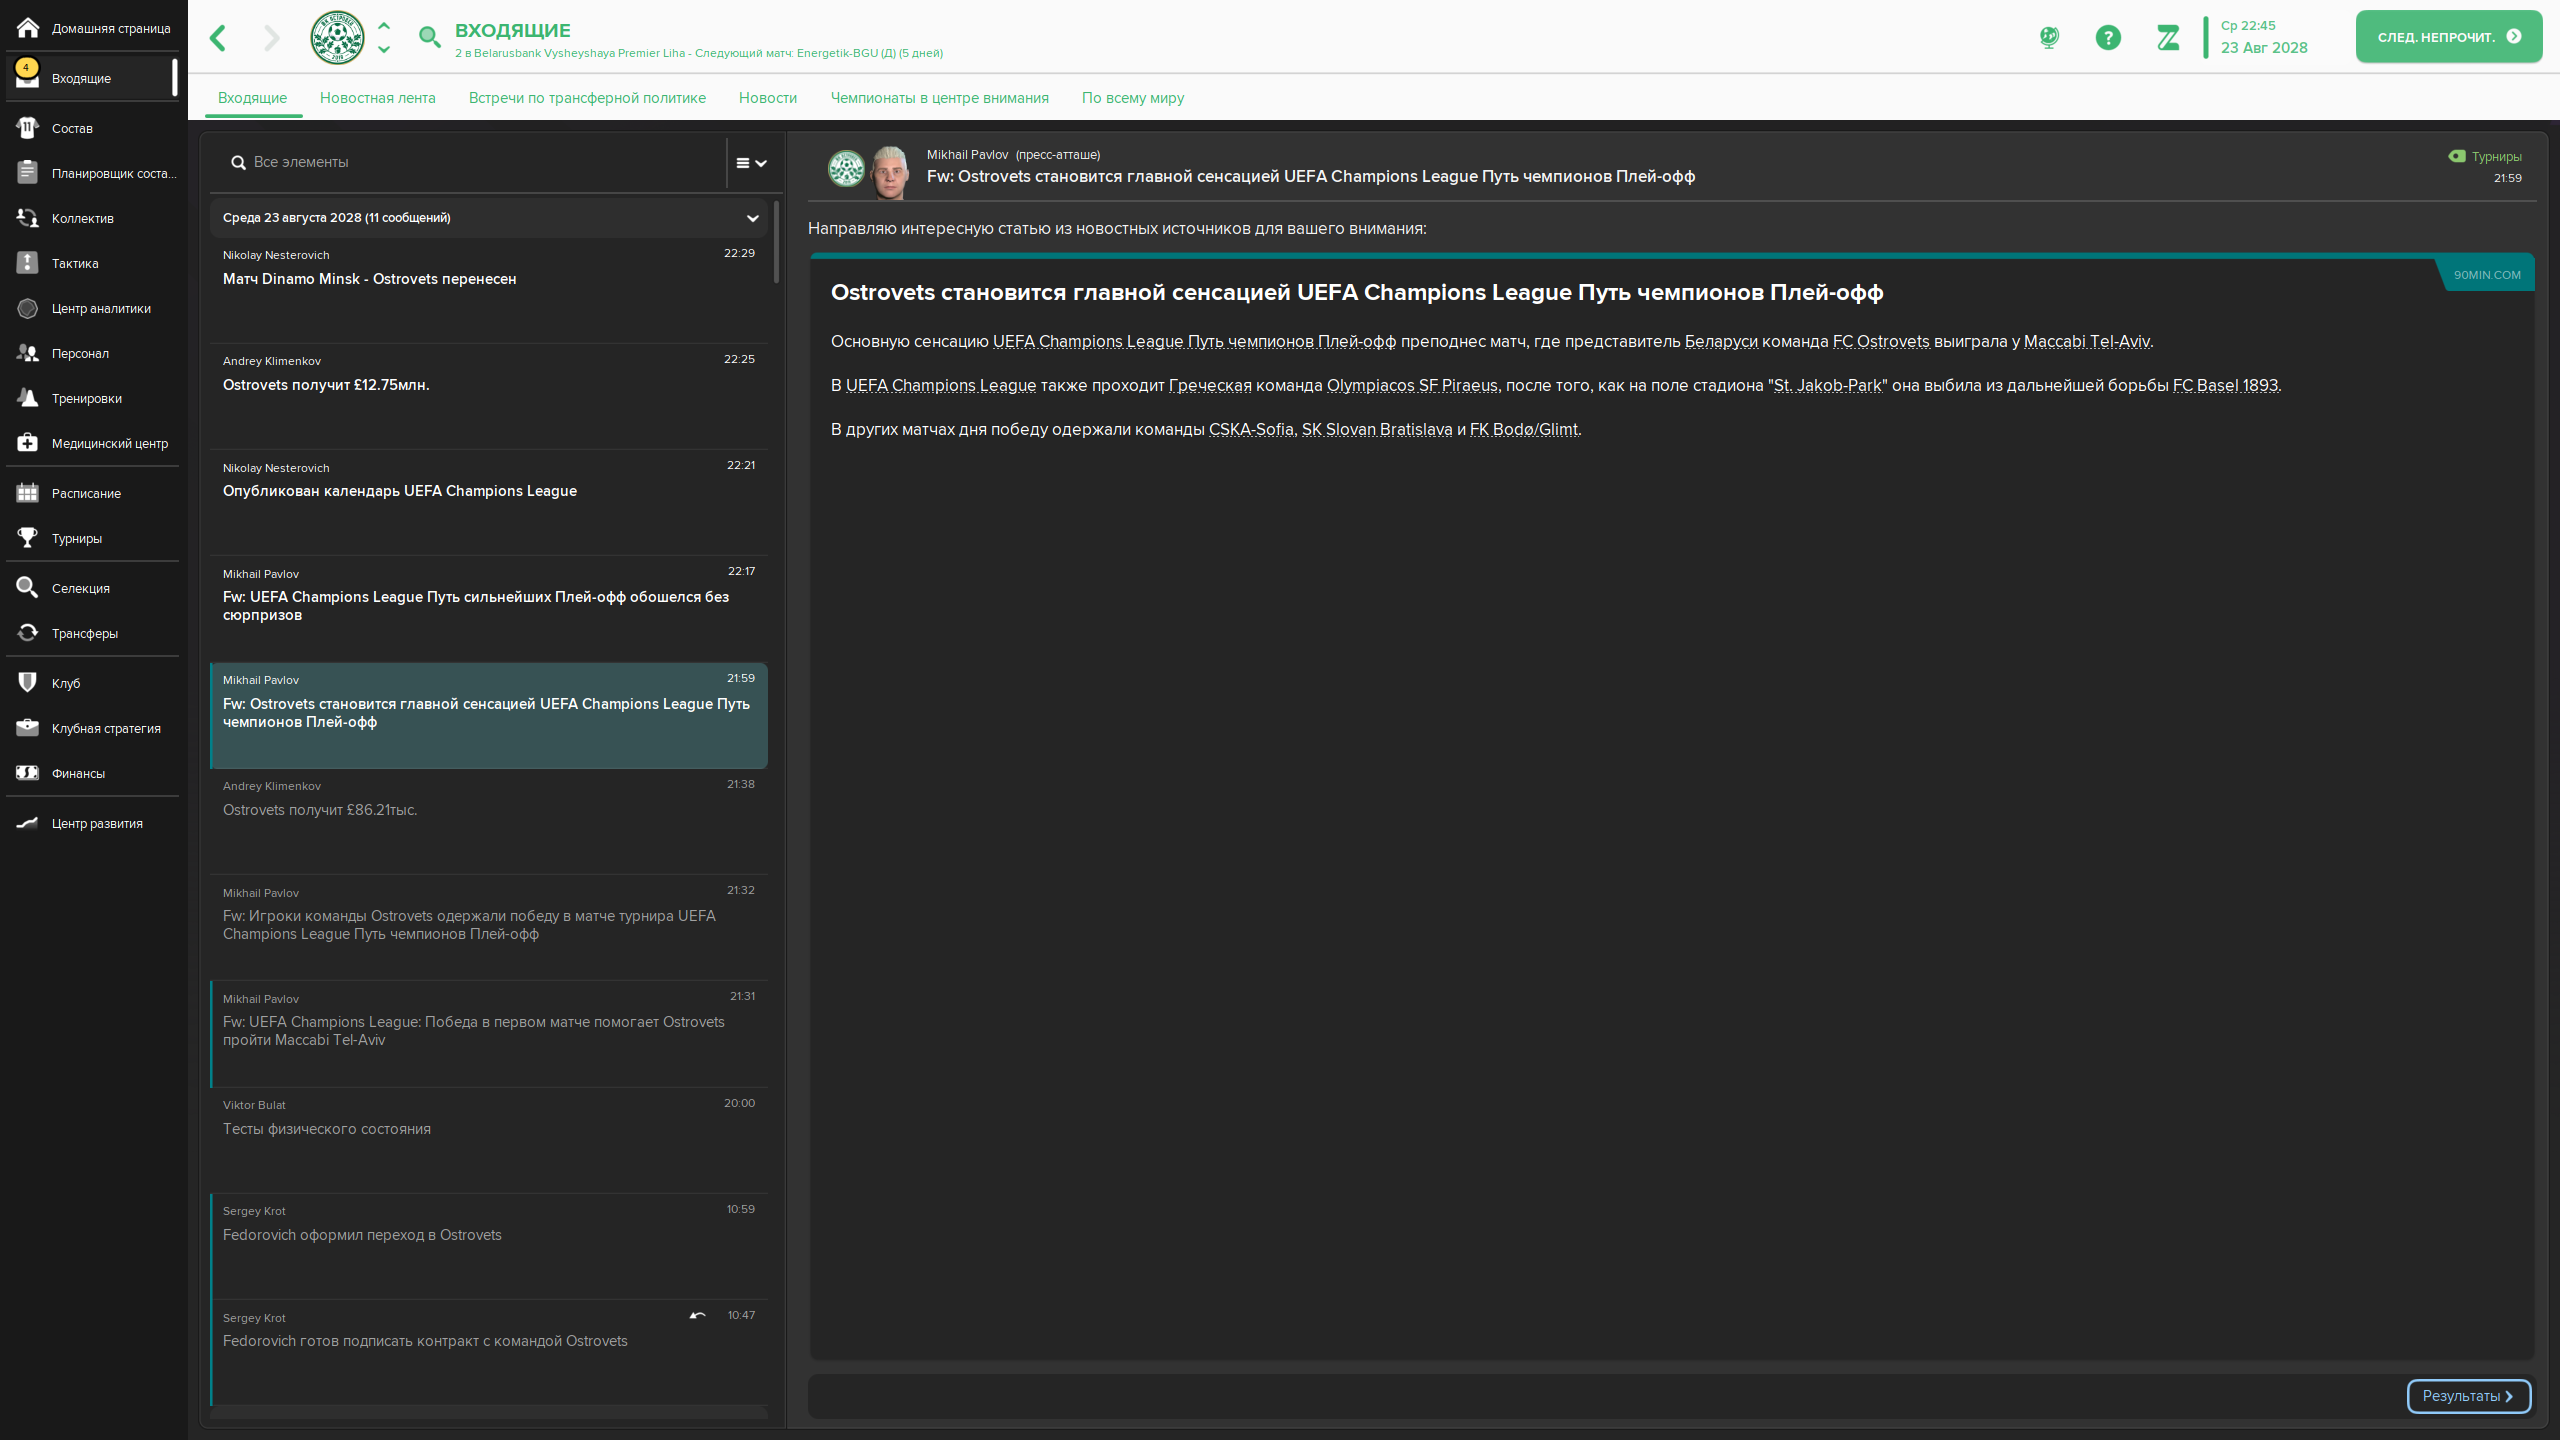The height and width of the screenshot is (1440, 2560).
Task: Click Mikhail Pavlov's portrait in message header
Action: [x=889, y=172]
